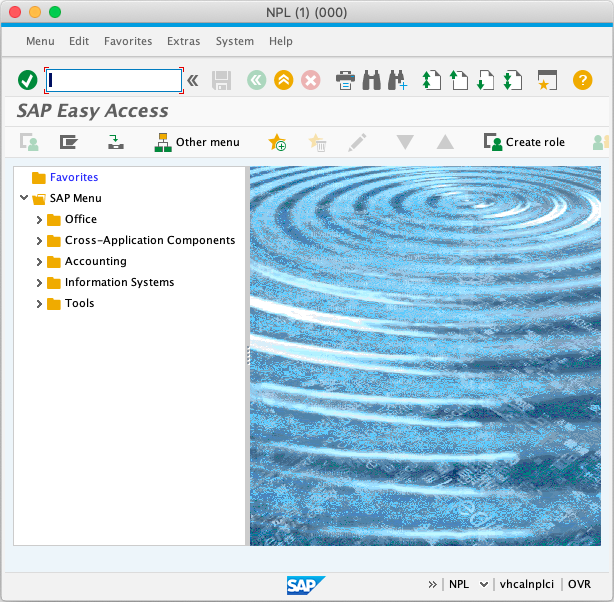
Task: Click the Save floppy disk icon
Action: 221,80
